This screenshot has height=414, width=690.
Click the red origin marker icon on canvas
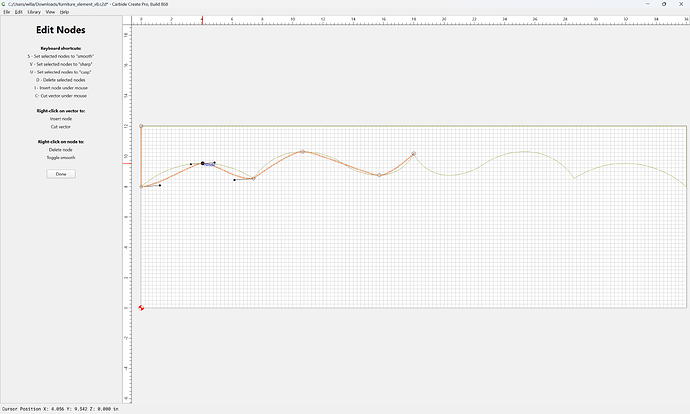point(141,308)
